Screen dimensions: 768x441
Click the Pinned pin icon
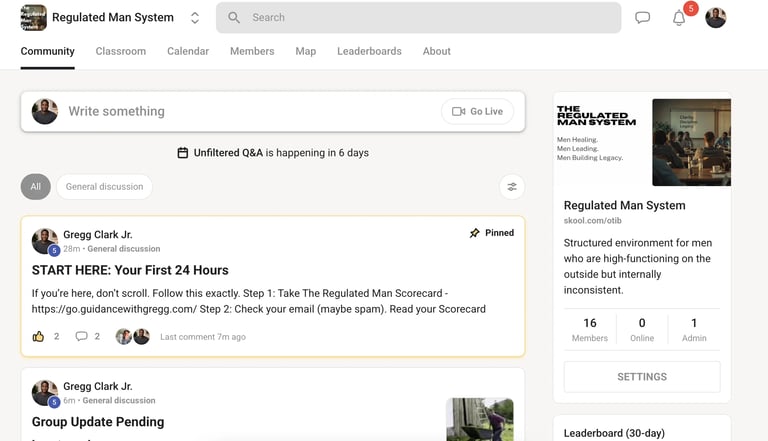point(474,233)
